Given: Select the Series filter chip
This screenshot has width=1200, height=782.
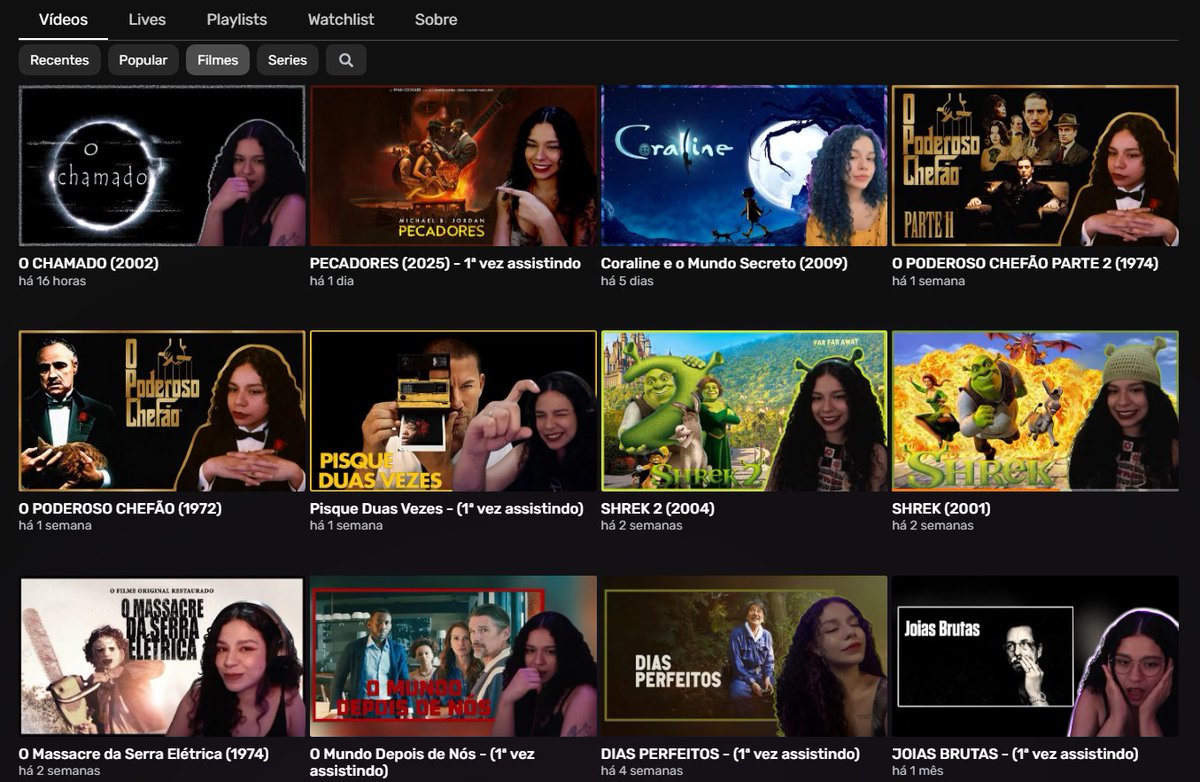Looking at the screenshot, I should pos(287,60).
